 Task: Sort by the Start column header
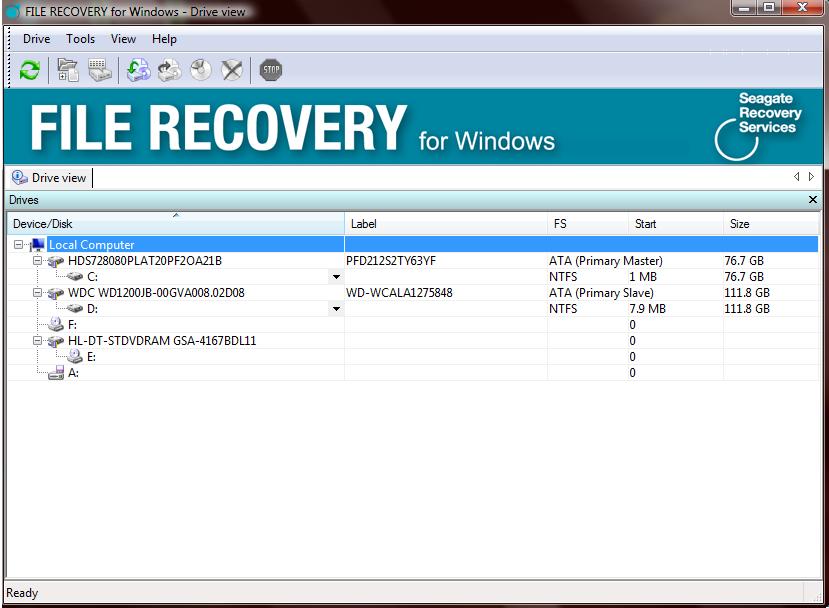pos(676,224)
